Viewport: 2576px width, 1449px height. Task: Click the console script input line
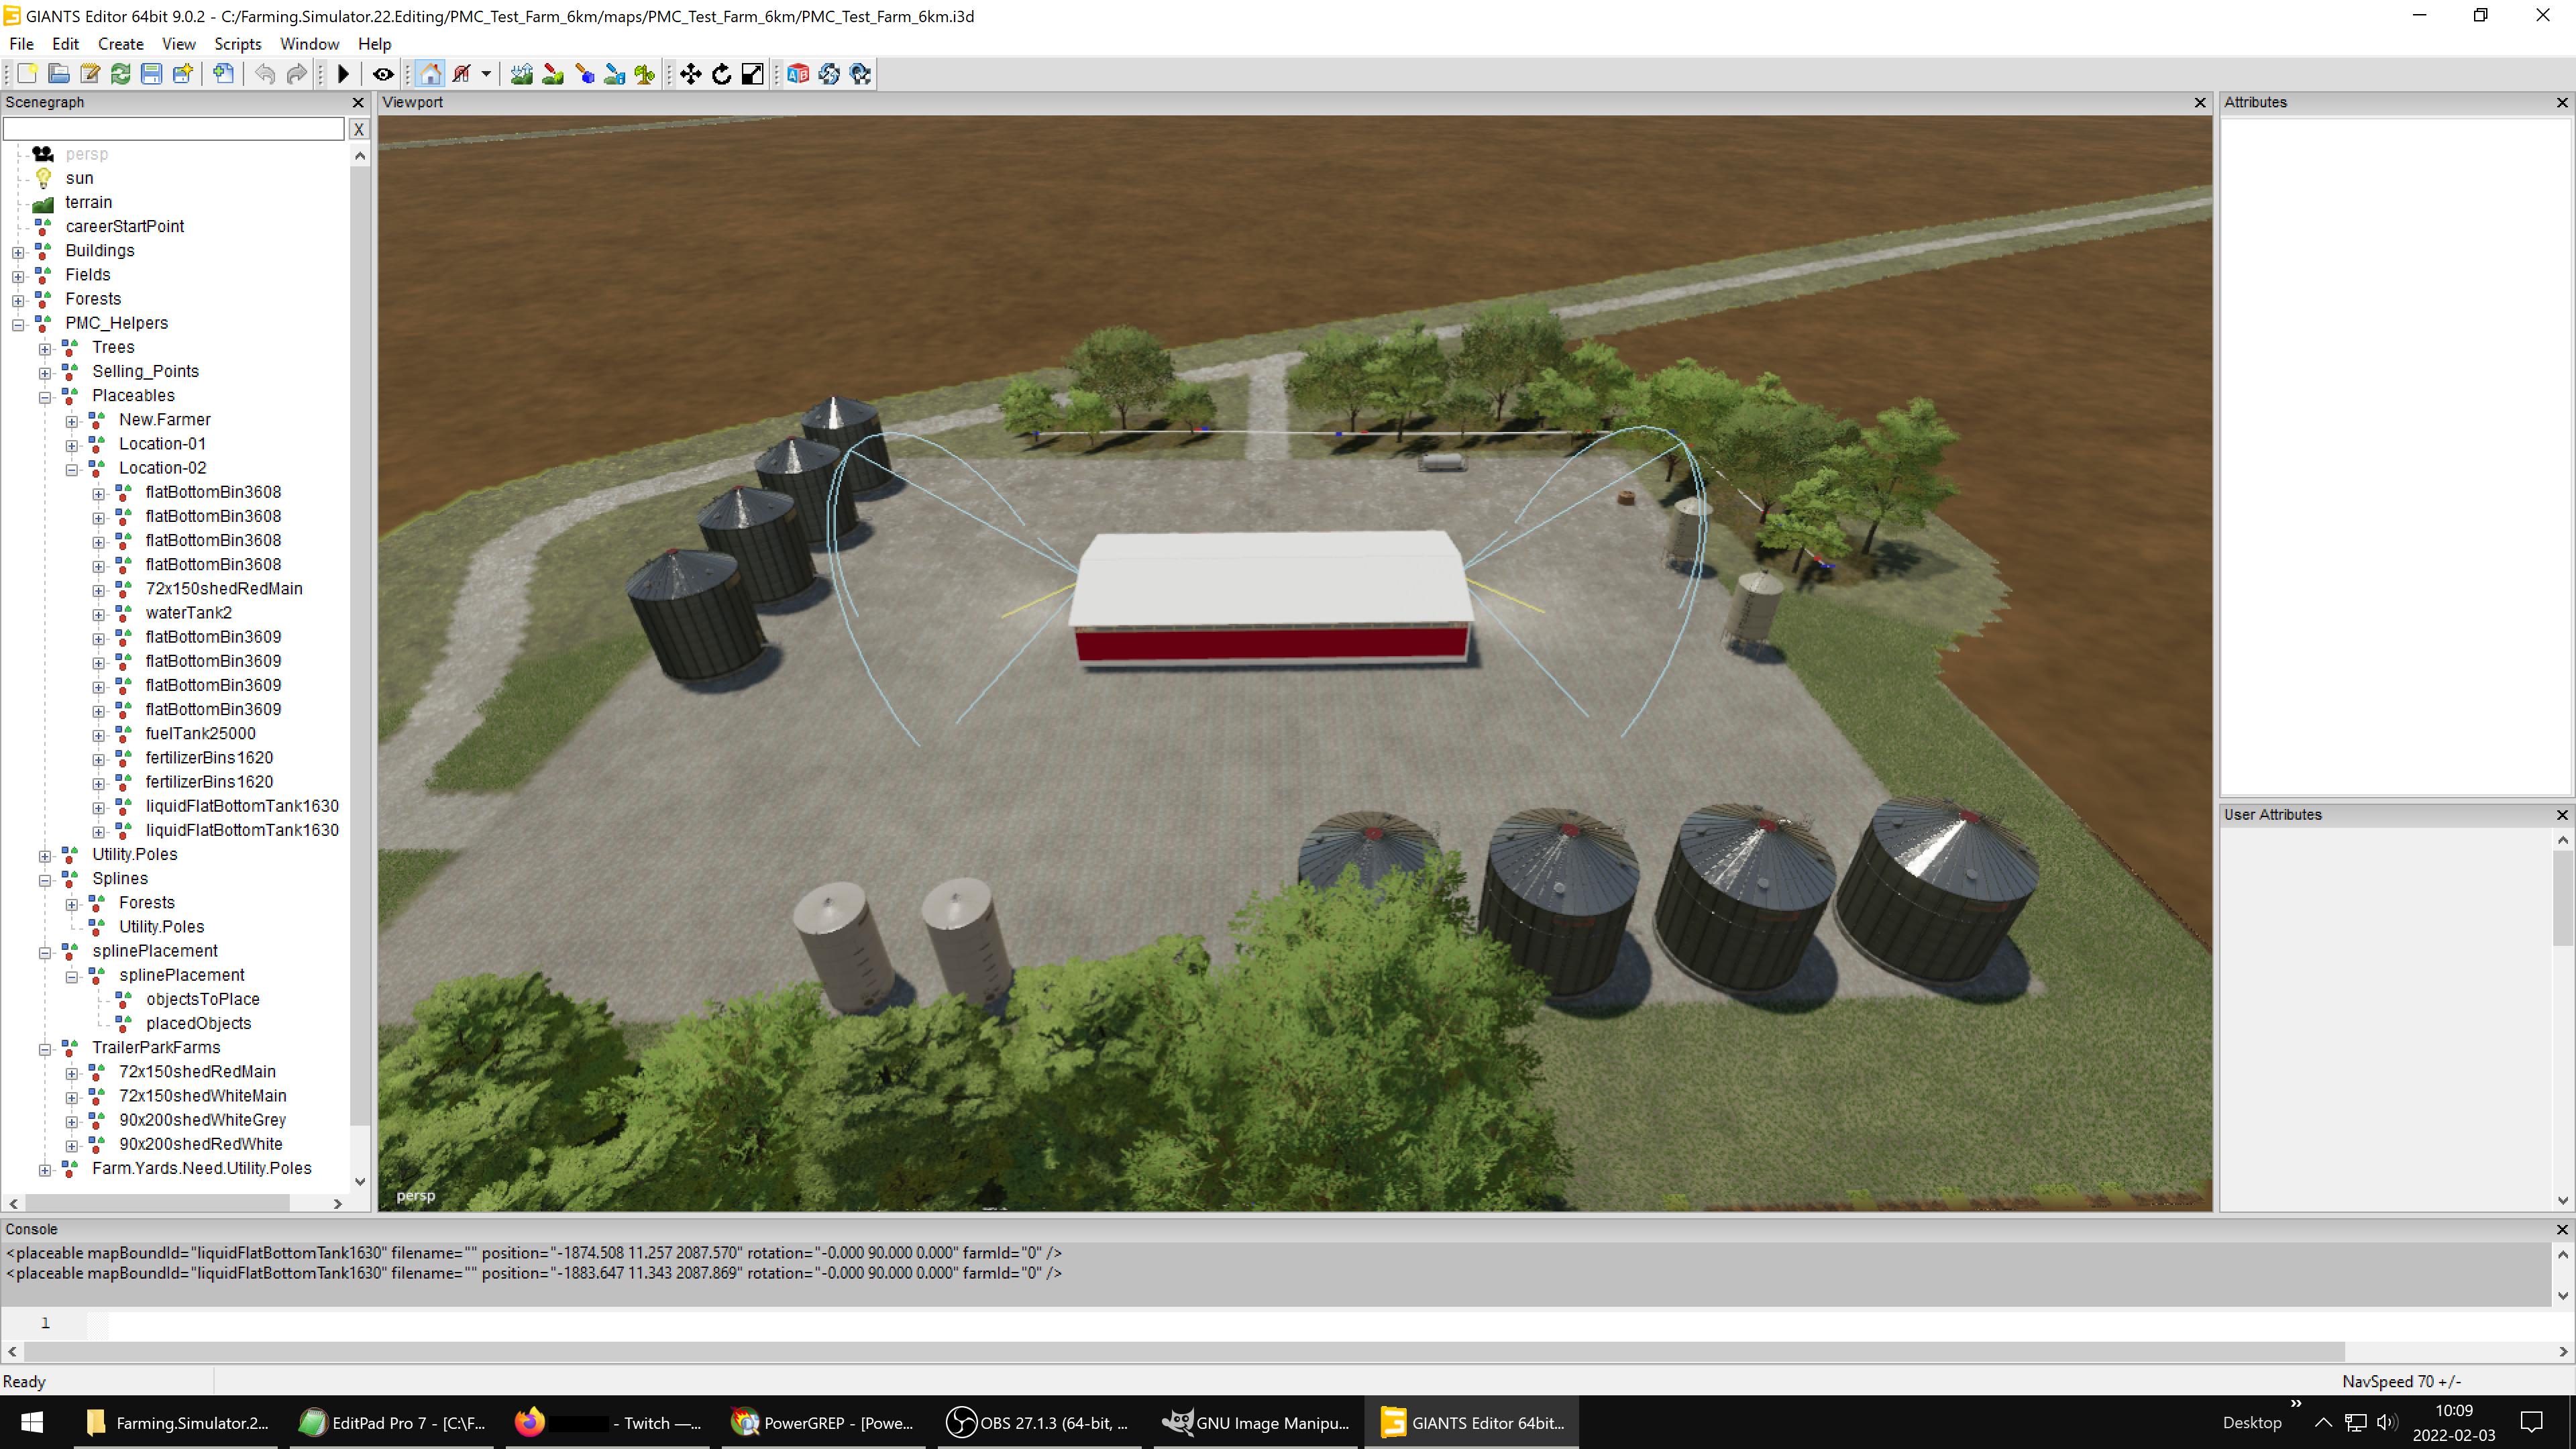pos(1330,1323)
